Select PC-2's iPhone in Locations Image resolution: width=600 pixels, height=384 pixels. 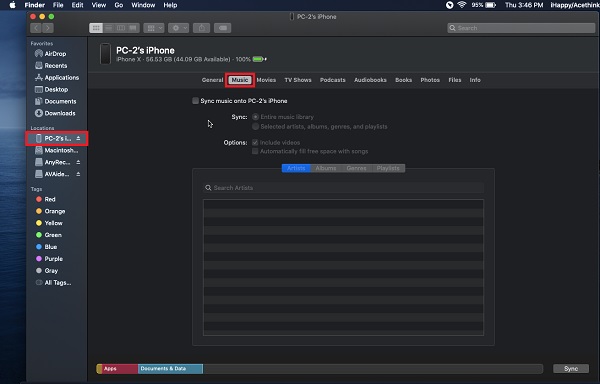[57, 138]
